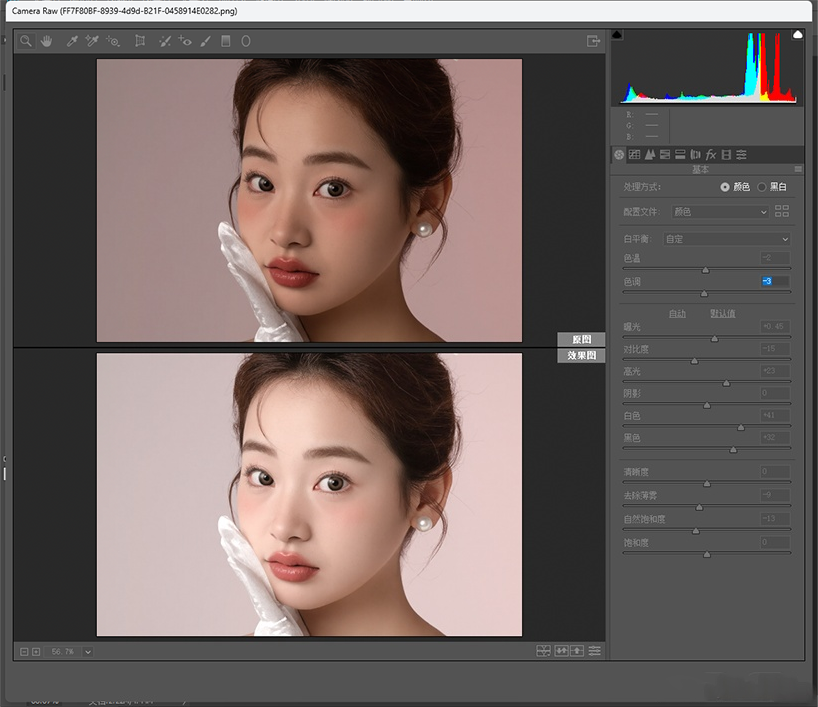Viewport: 818px width, 707px height.
Task: Select the Hand tool
Action: pos(46,41)
